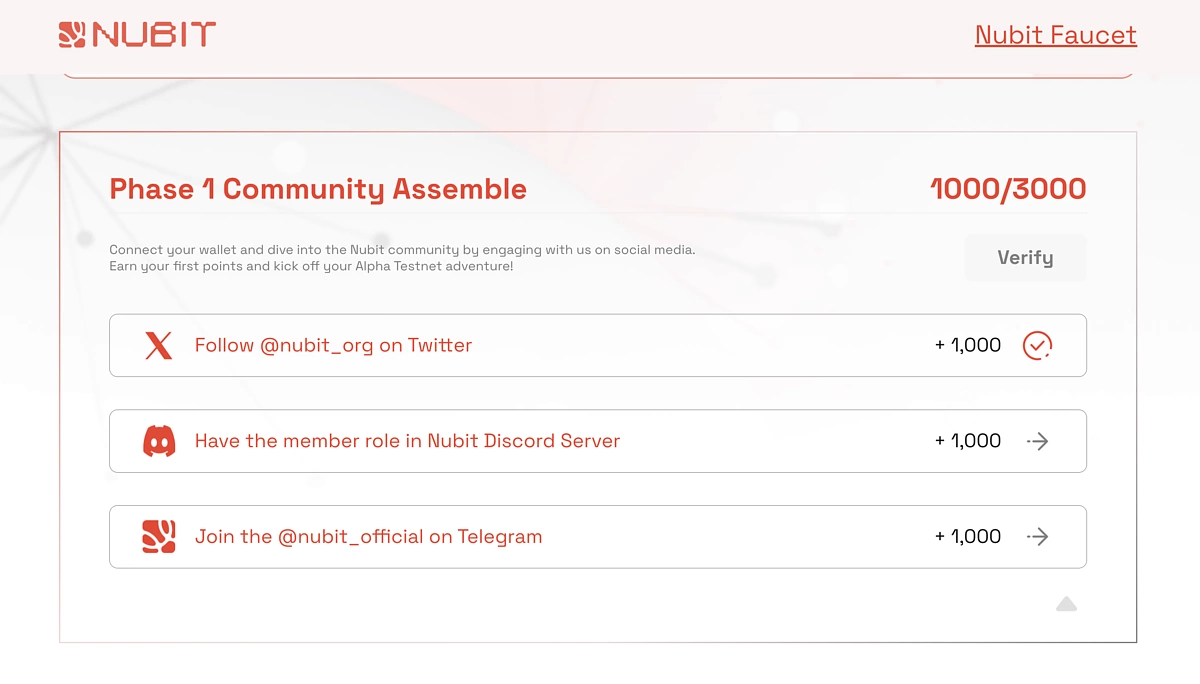Open the Follow @nubit_org on Twitter task
1200x684 pixels.
click(x=598, y=346)
